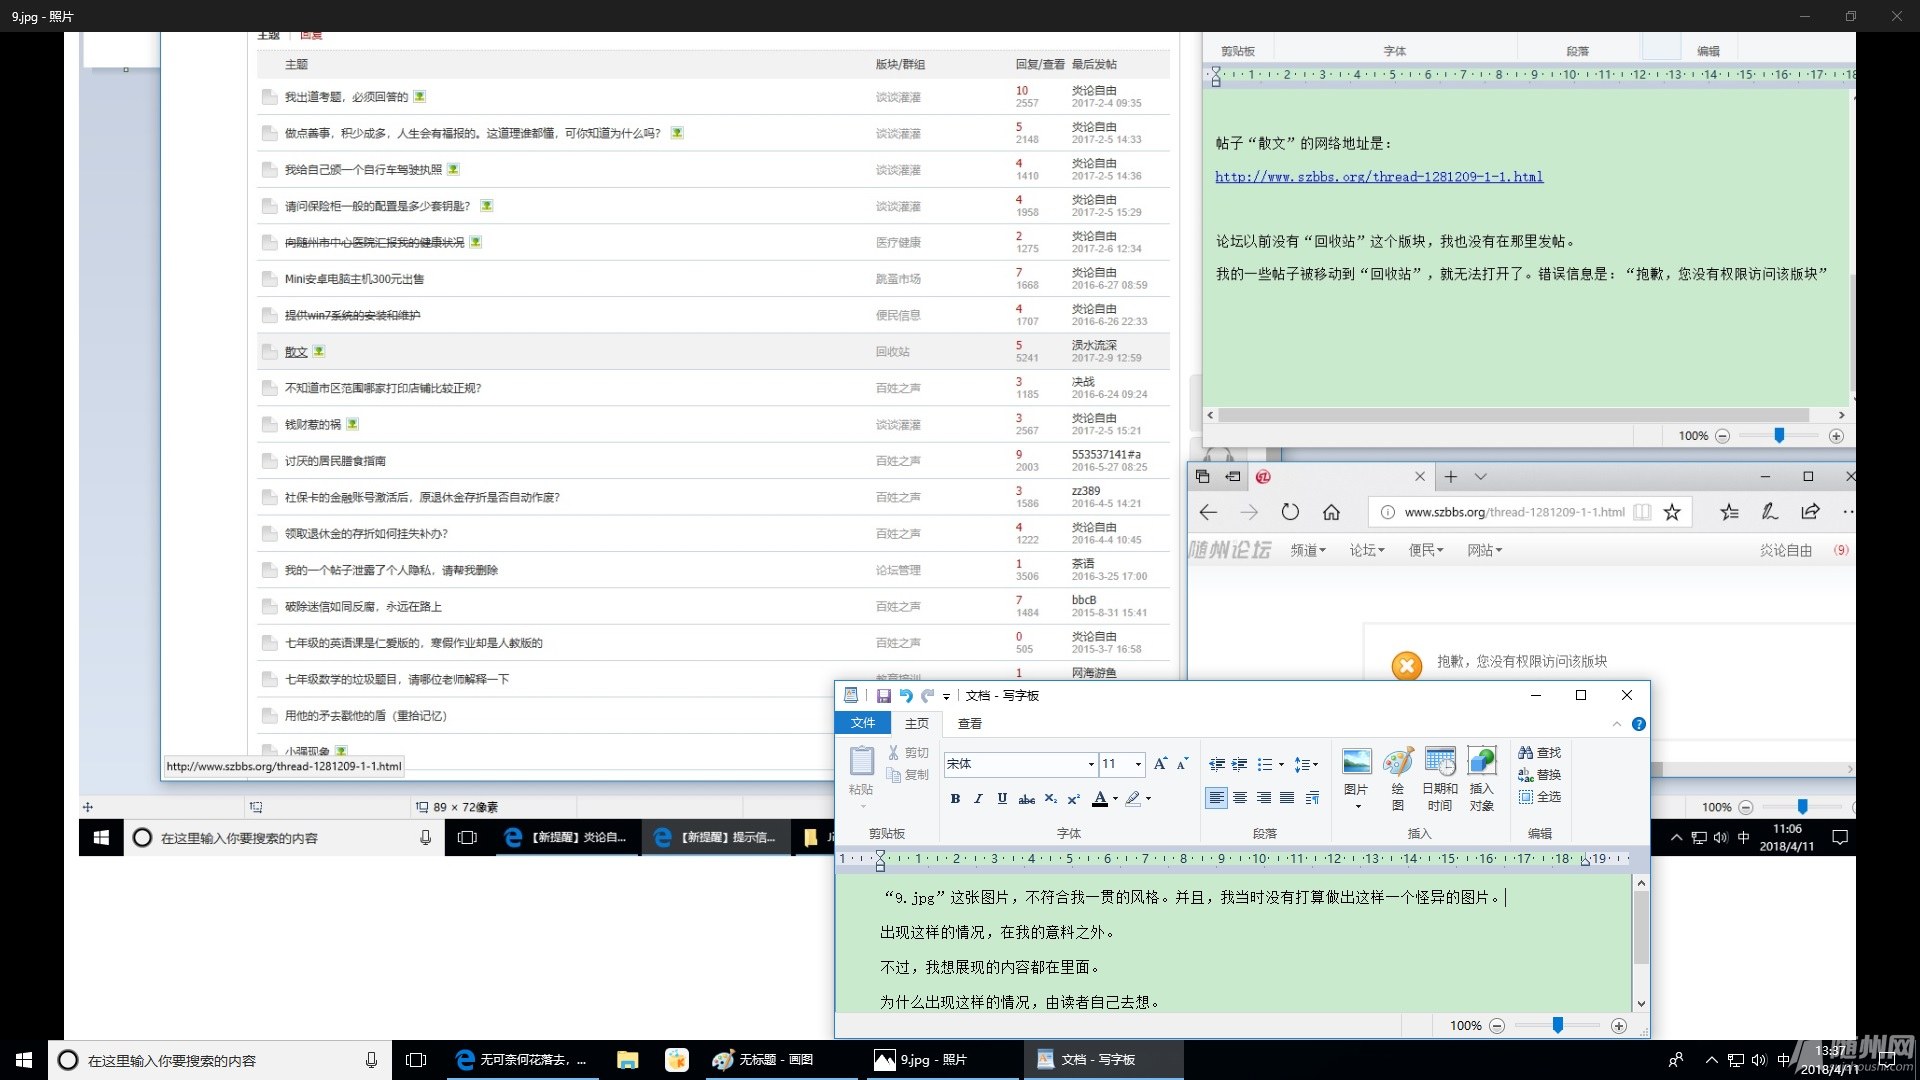This screenshot has height=1080, width=1920.
Task: Apply font color with the A icon
Action: point(1100,798)
